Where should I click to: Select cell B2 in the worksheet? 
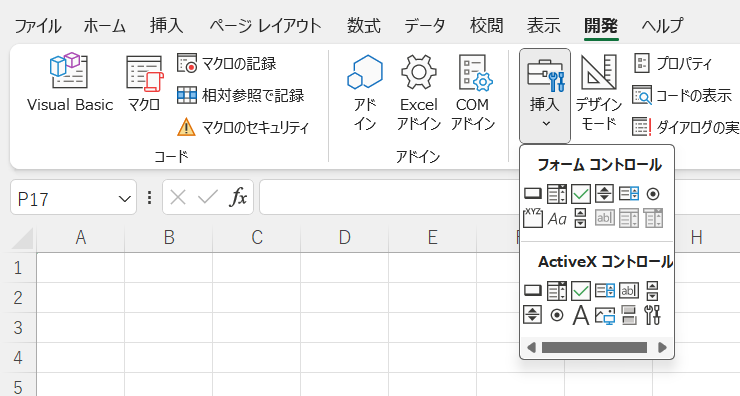[x=168, y=298]
